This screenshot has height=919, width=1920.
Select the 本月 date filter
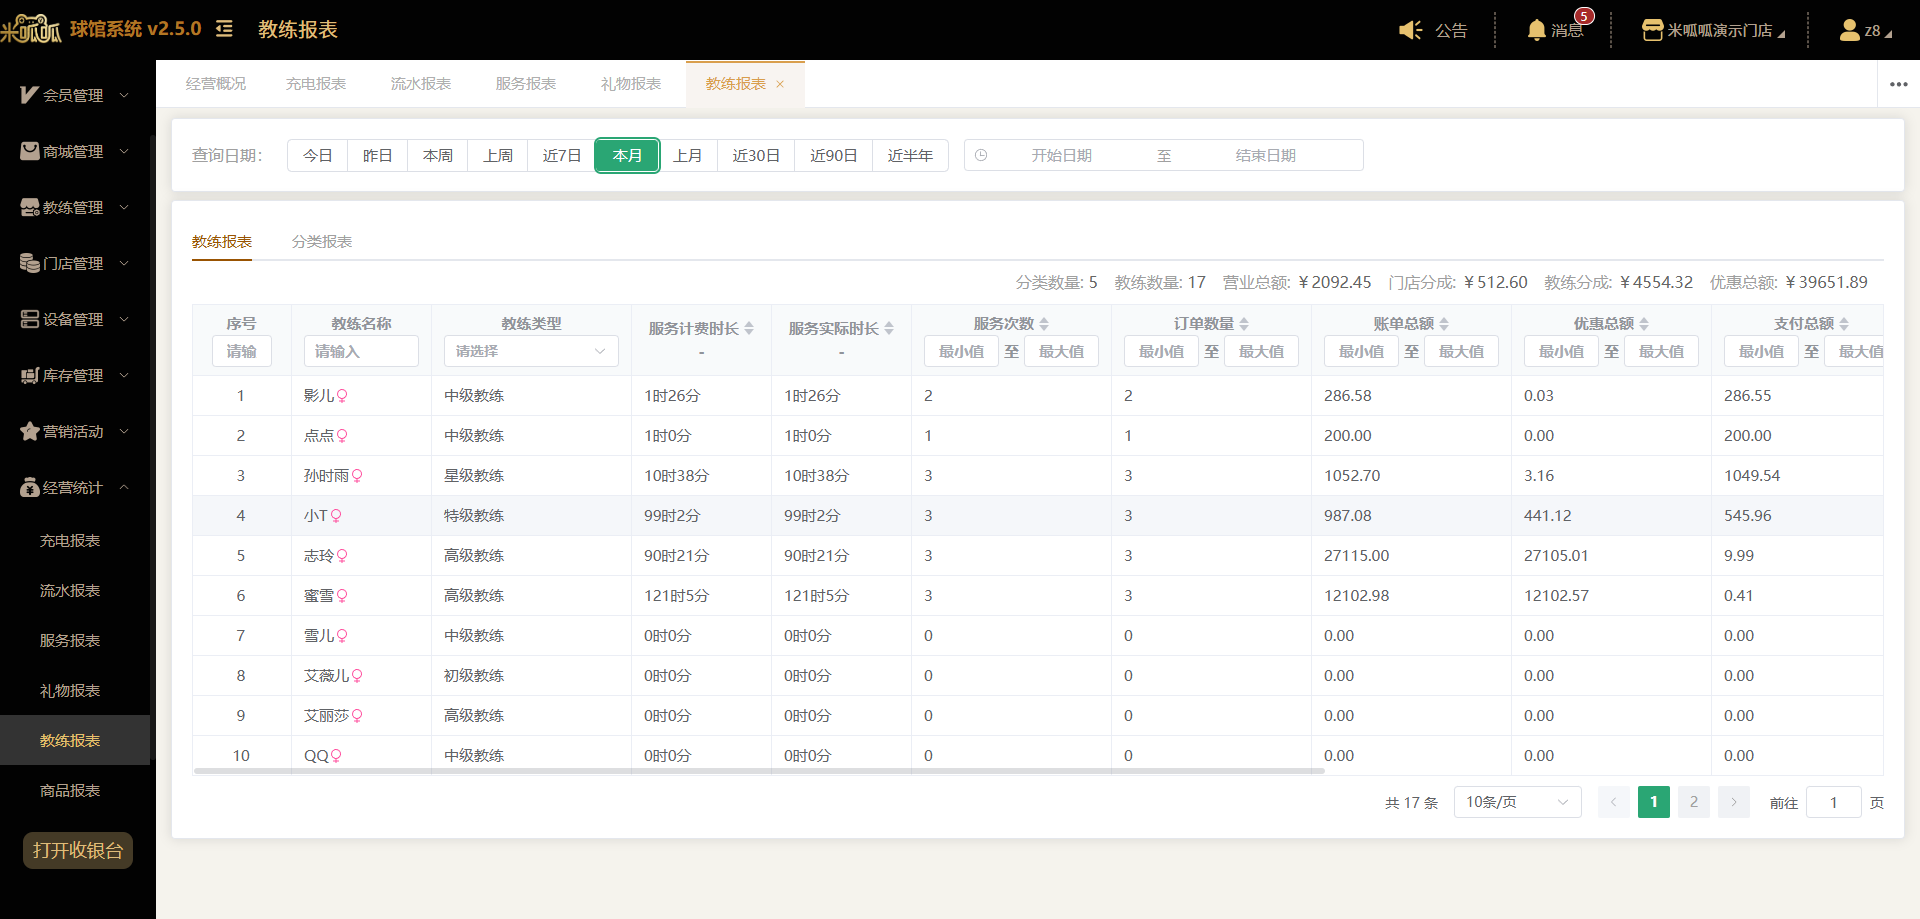tap(627, 155)
